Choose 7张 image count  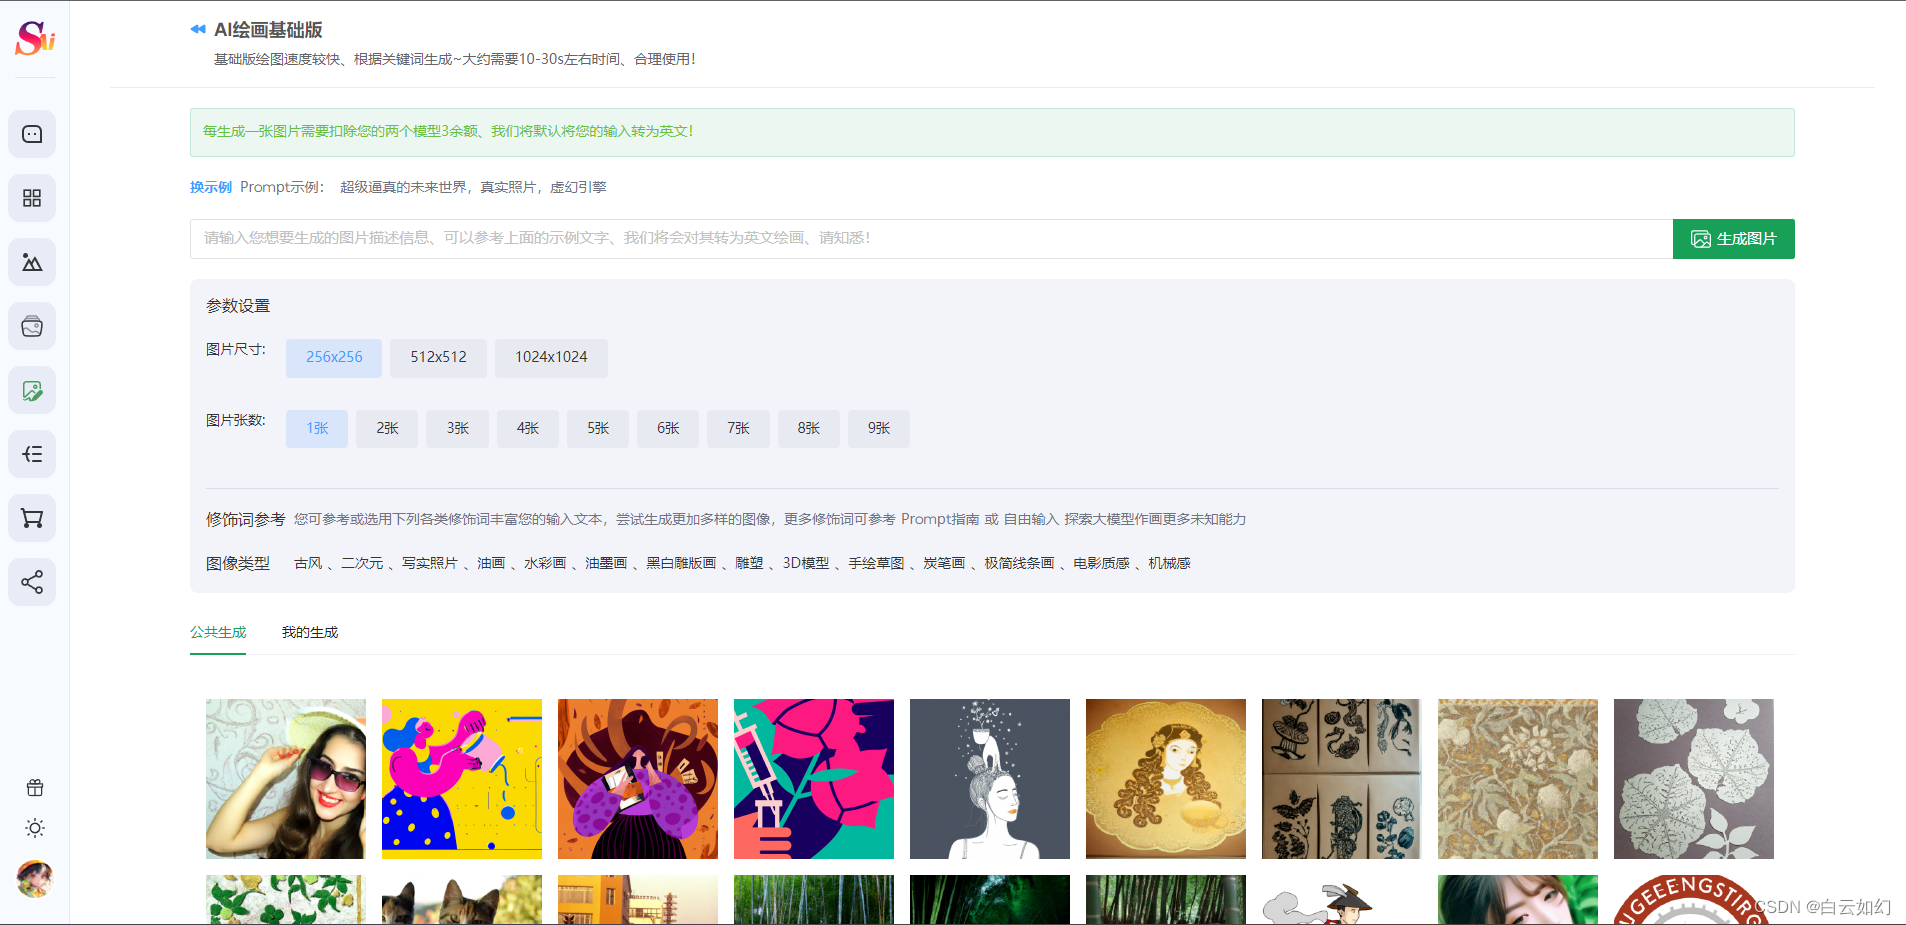pos(738,428)
